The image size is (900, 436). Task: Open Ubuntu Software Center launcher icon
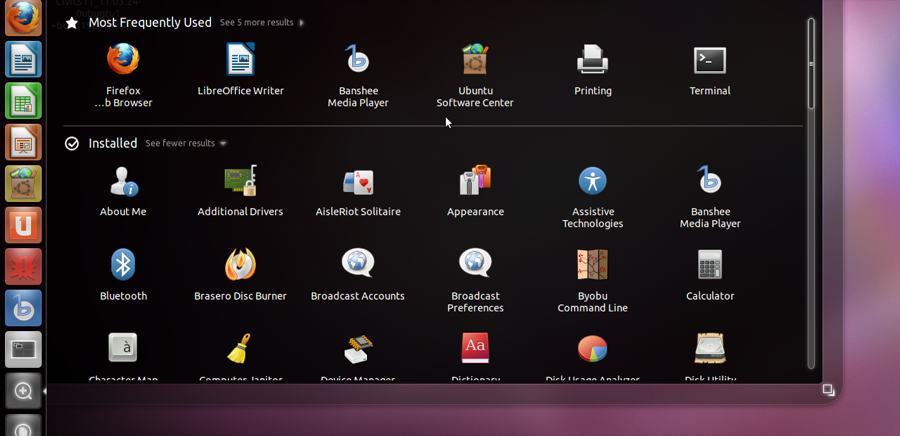click(x=24, y=184)
